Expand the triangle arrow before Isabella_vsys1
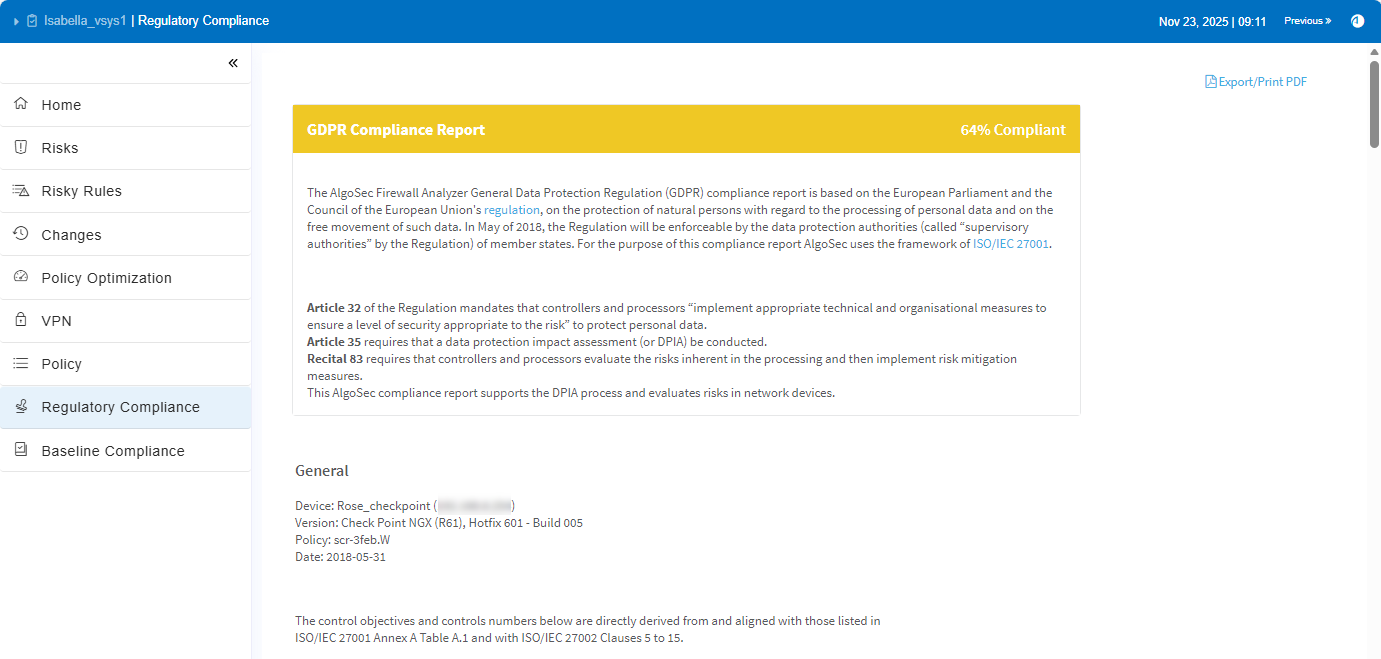 click(16, 21)
